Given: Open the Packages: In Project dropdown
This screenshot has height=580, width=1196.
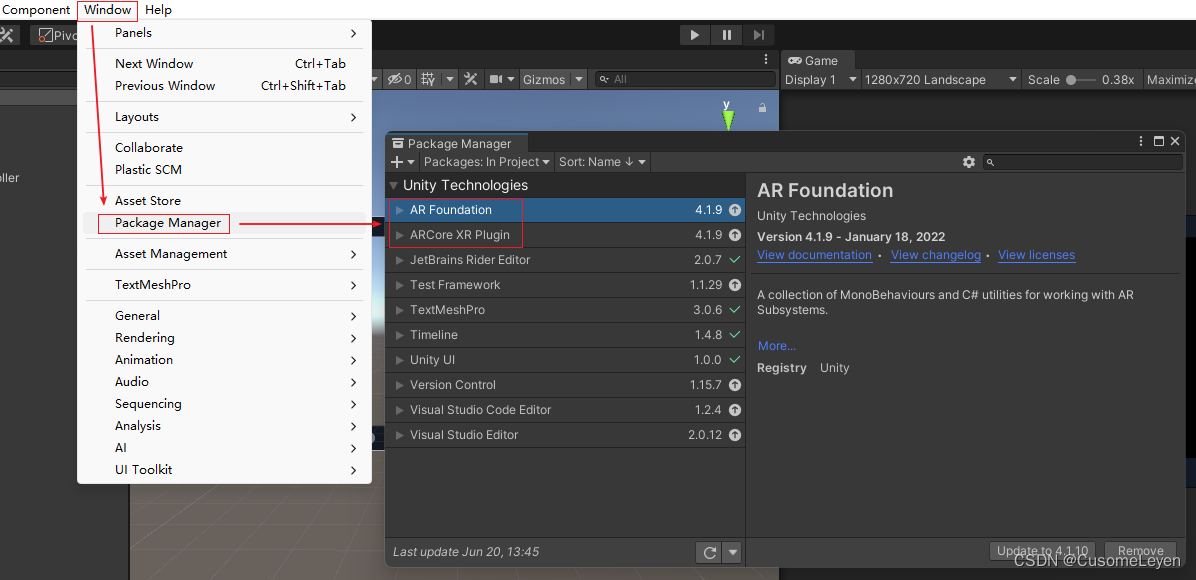Looking at the screenshot, I should (487, 162).
